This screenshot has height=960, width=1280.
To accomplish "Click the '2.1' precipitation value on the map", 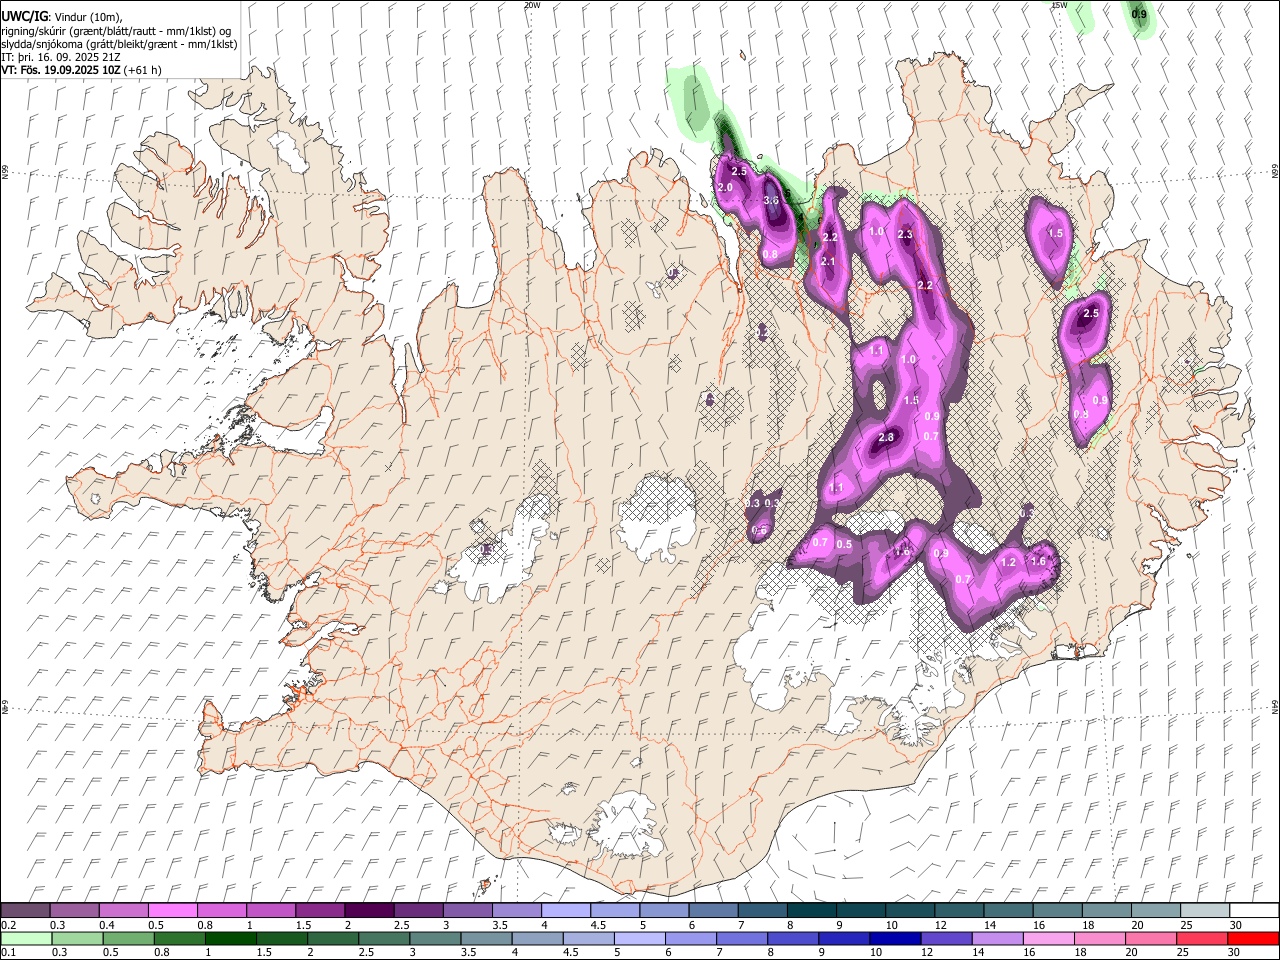I will 828,261.
